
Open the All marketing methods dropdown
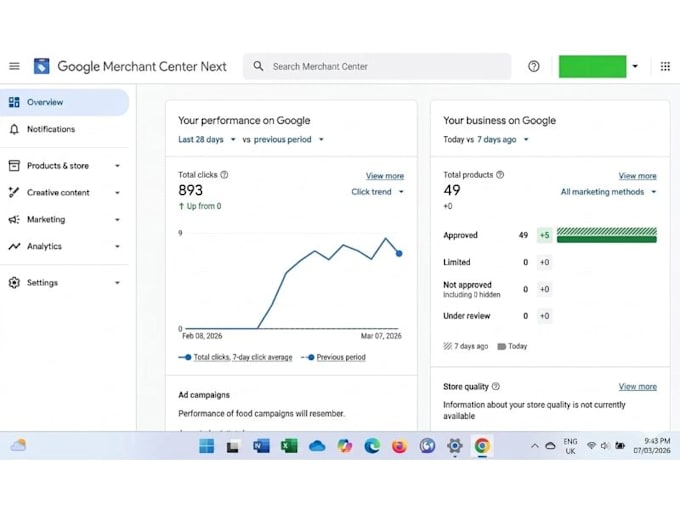(x=608, y=192)
